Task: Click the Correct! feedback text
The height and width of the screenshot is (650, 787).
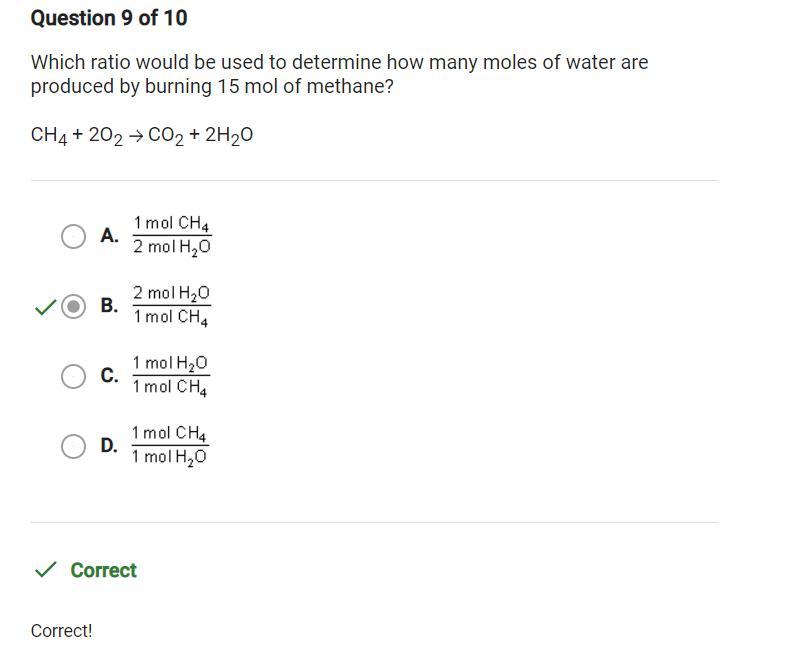Action: click(61, 631)
